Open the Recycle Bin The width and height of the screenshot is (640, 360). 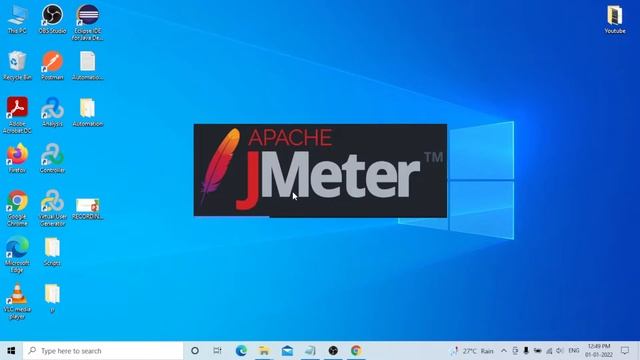click(17, 65)
